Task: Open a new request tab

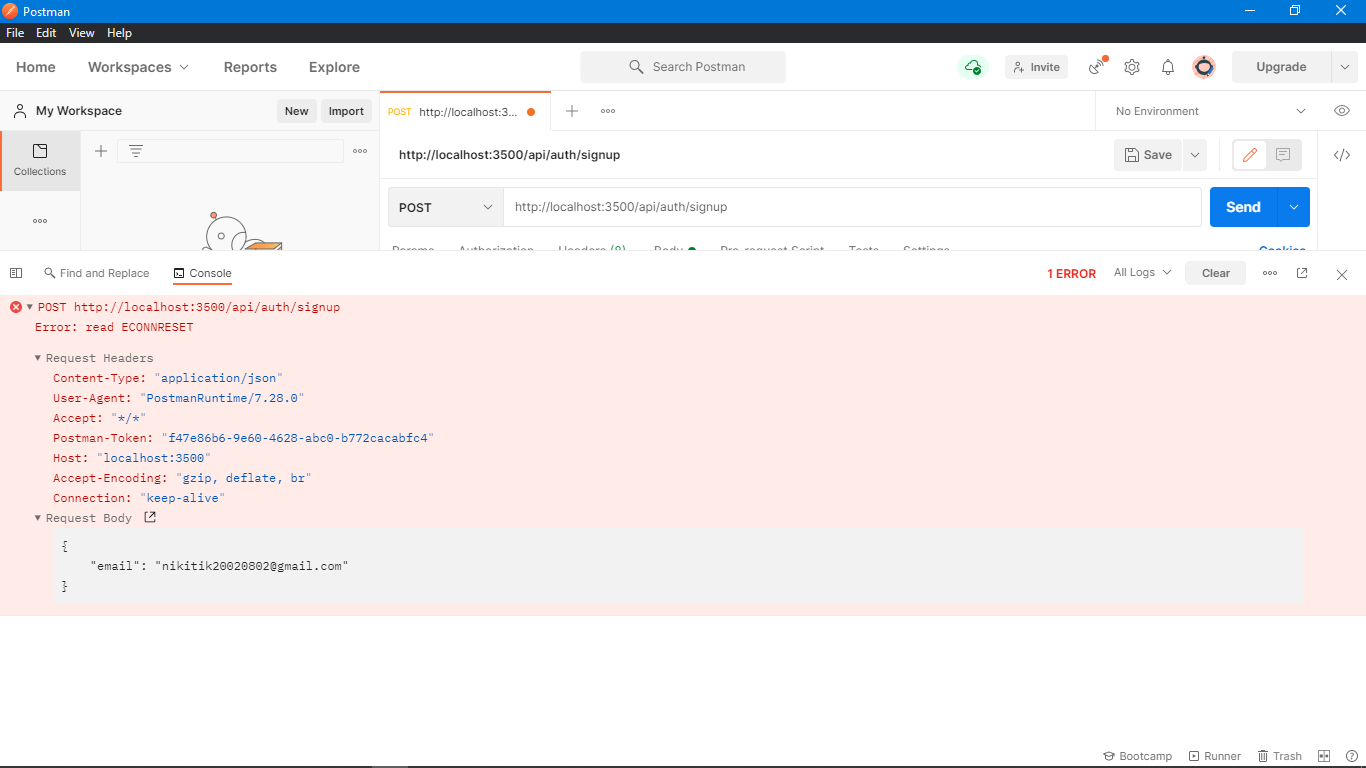Action: pyautogui.click(x=572, y=111)
